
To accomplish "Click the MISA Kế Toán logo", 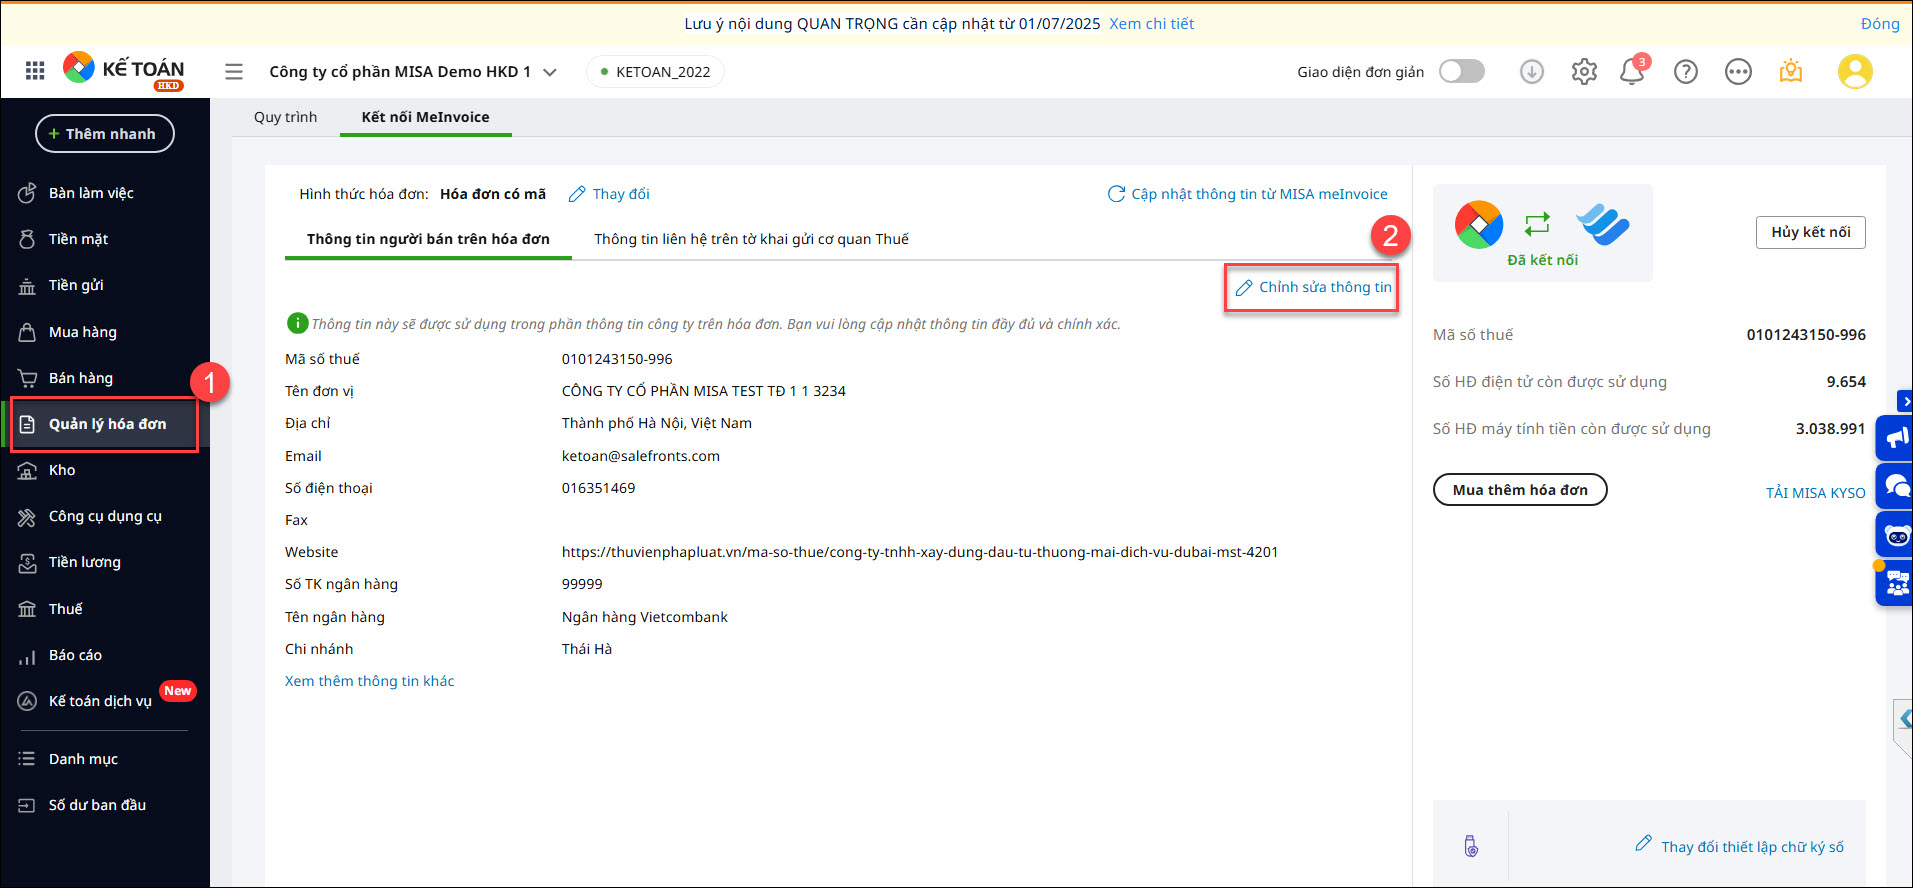I will [x=124, y=71].
